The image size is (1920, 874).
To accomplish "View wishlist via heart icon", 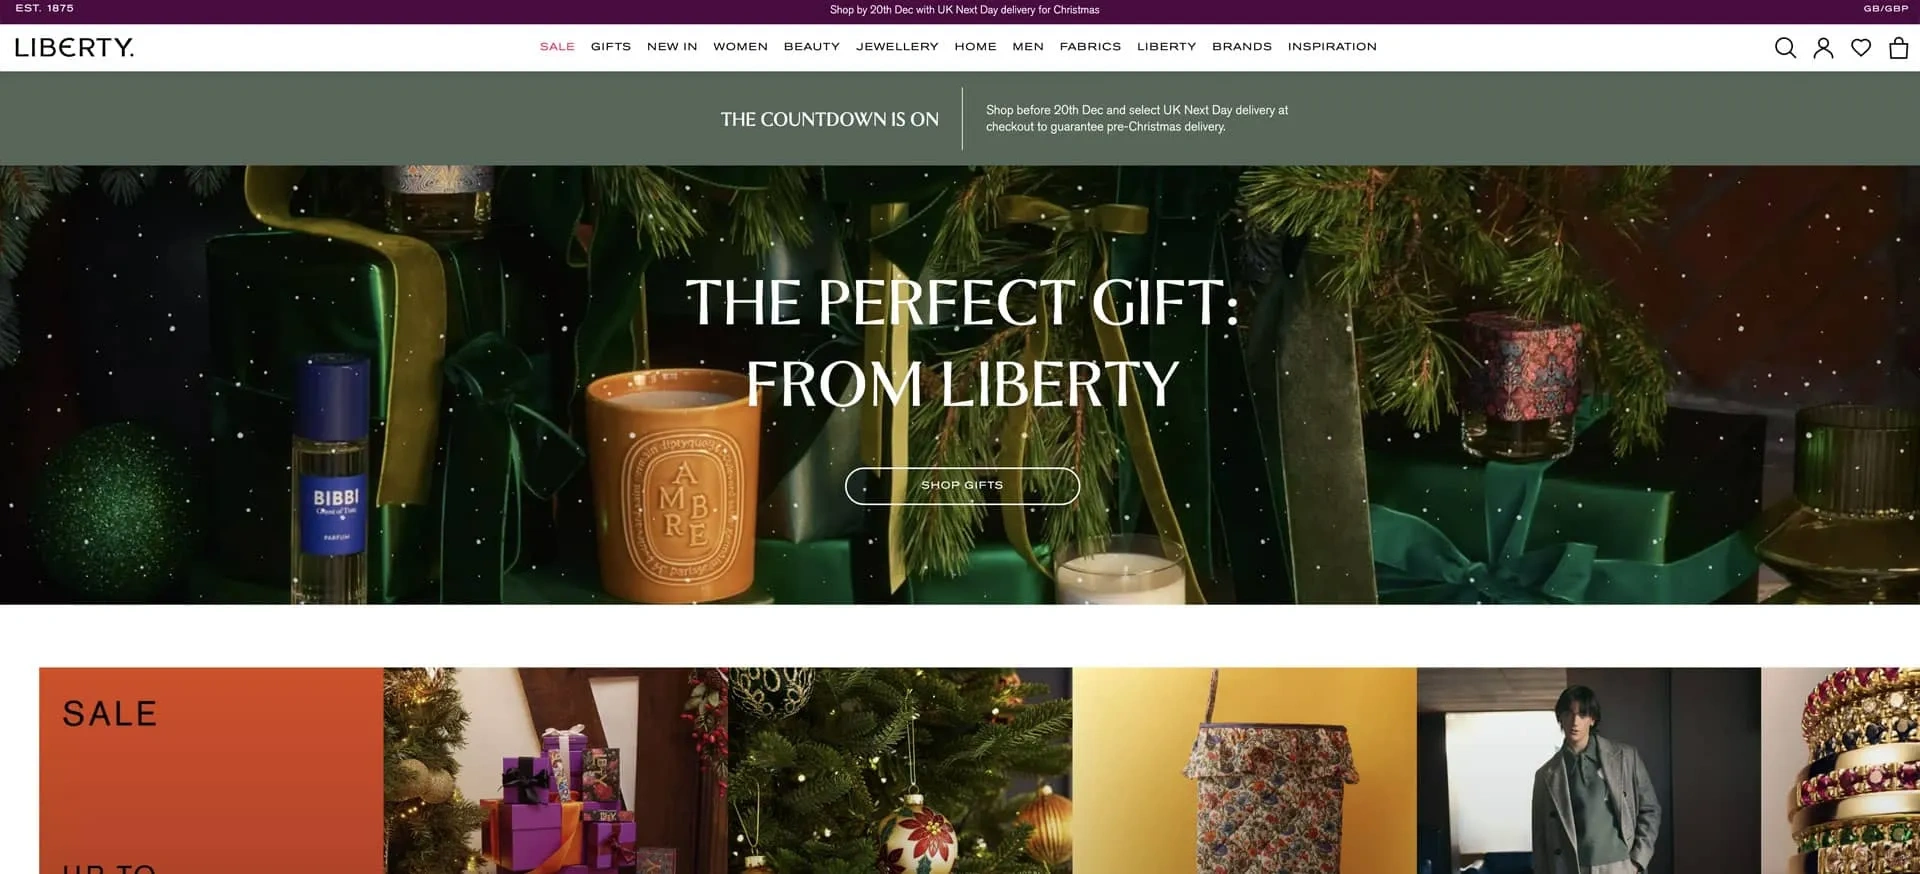I will point(1861,48).
